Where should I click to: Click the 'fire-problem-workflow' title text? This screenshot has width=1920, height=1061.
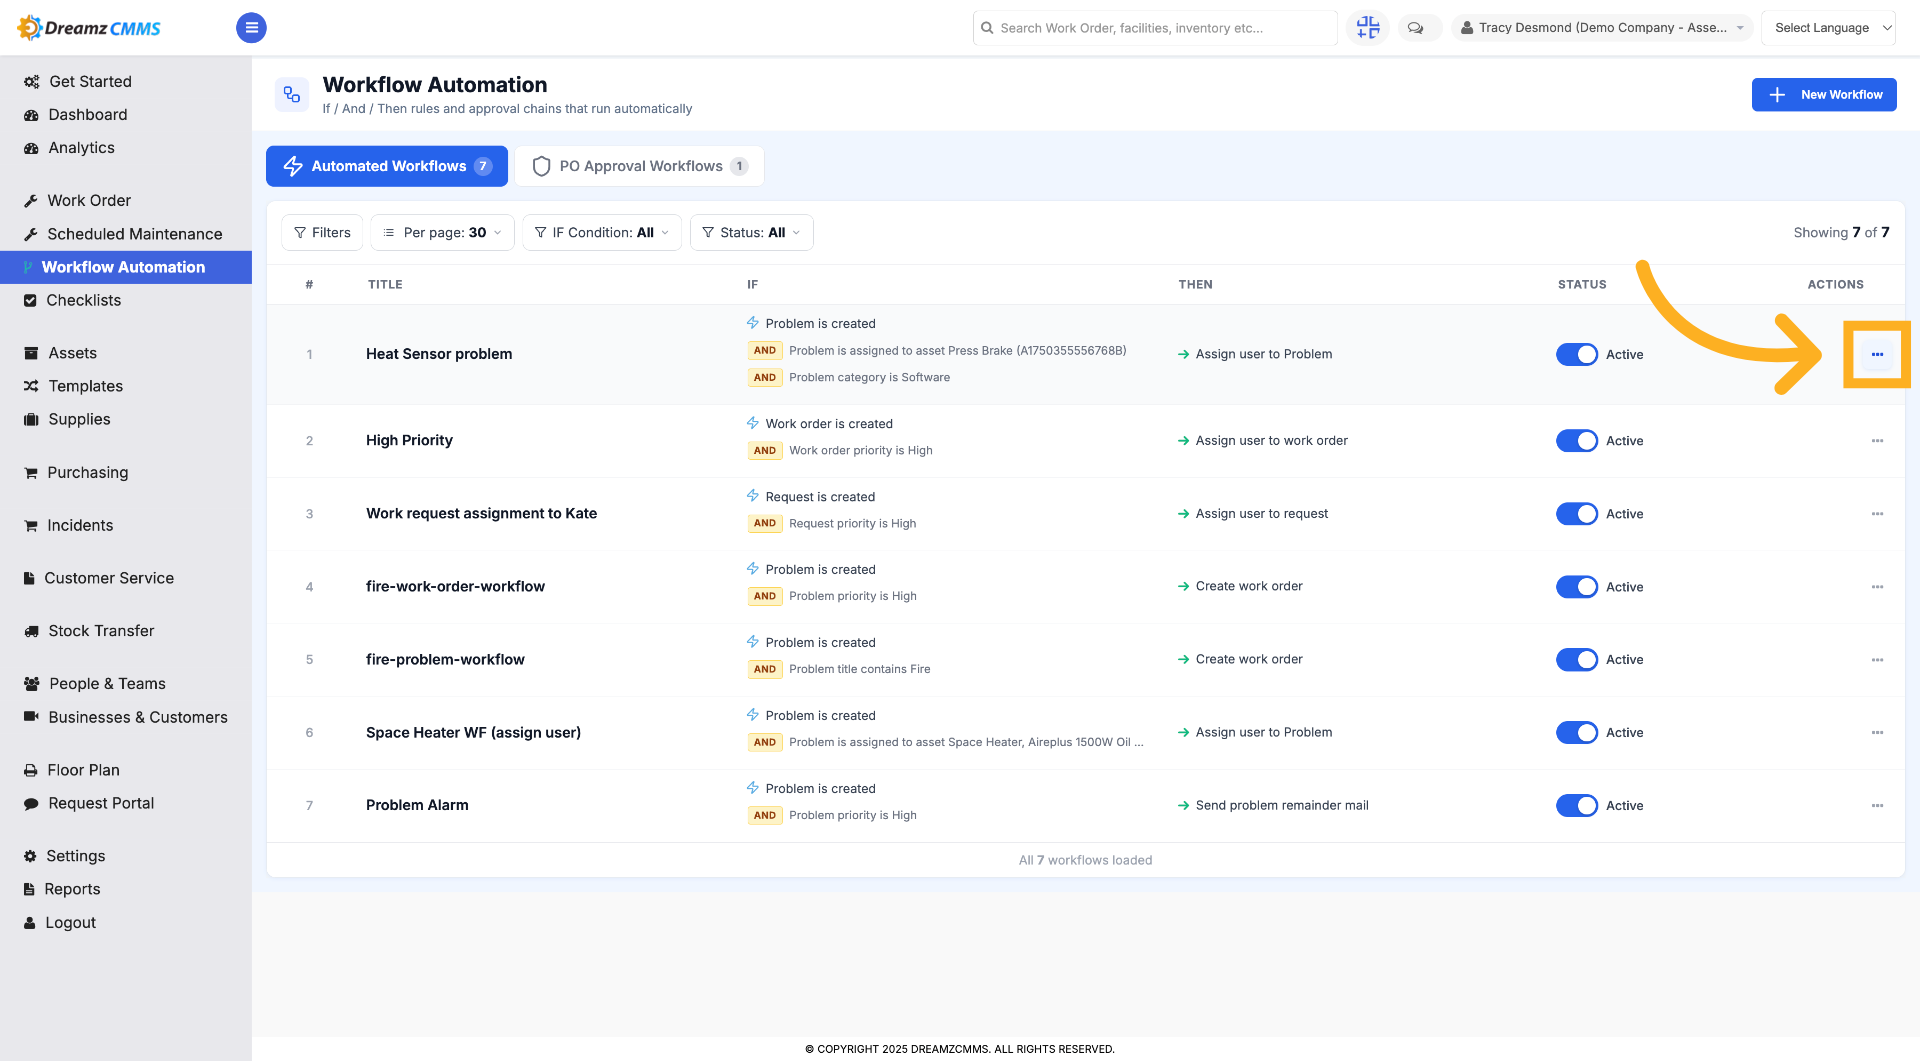445,659
